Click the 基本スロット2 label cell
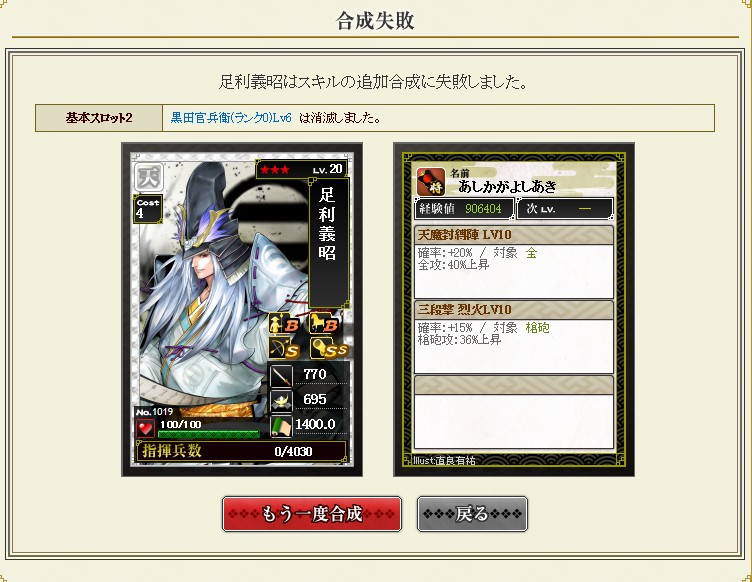 point(99,118)
